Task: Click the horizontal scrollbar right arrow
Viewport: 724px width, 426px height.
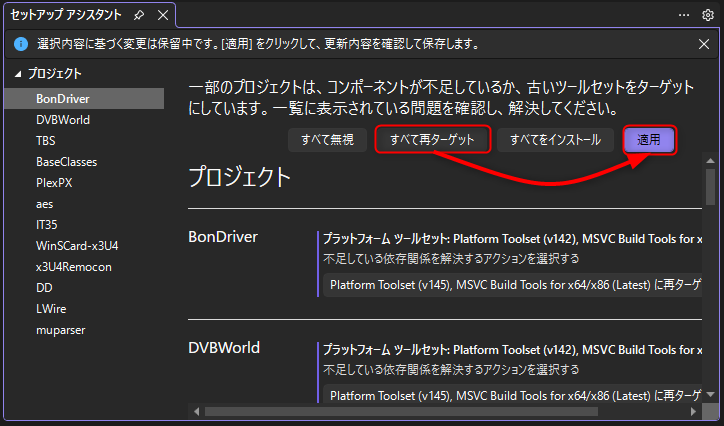Action: 693,411
